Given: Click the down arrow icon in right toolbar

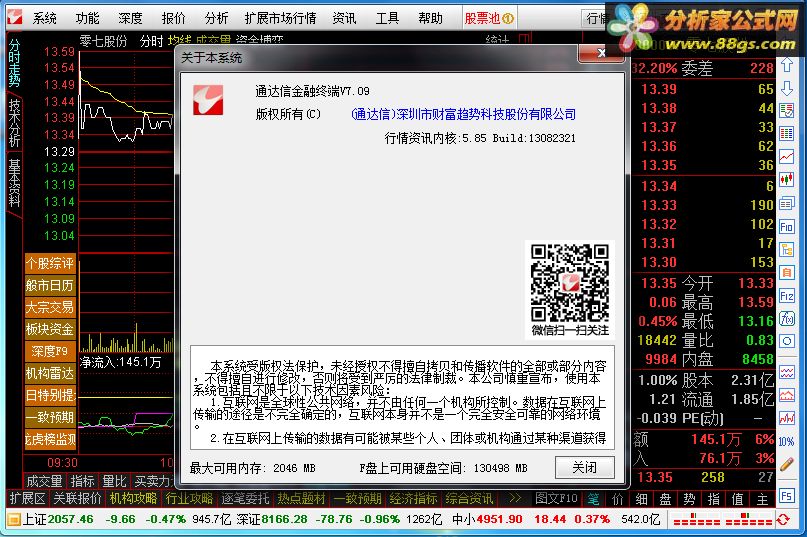Looking at the screenshot, I should [x=786, y=88].
